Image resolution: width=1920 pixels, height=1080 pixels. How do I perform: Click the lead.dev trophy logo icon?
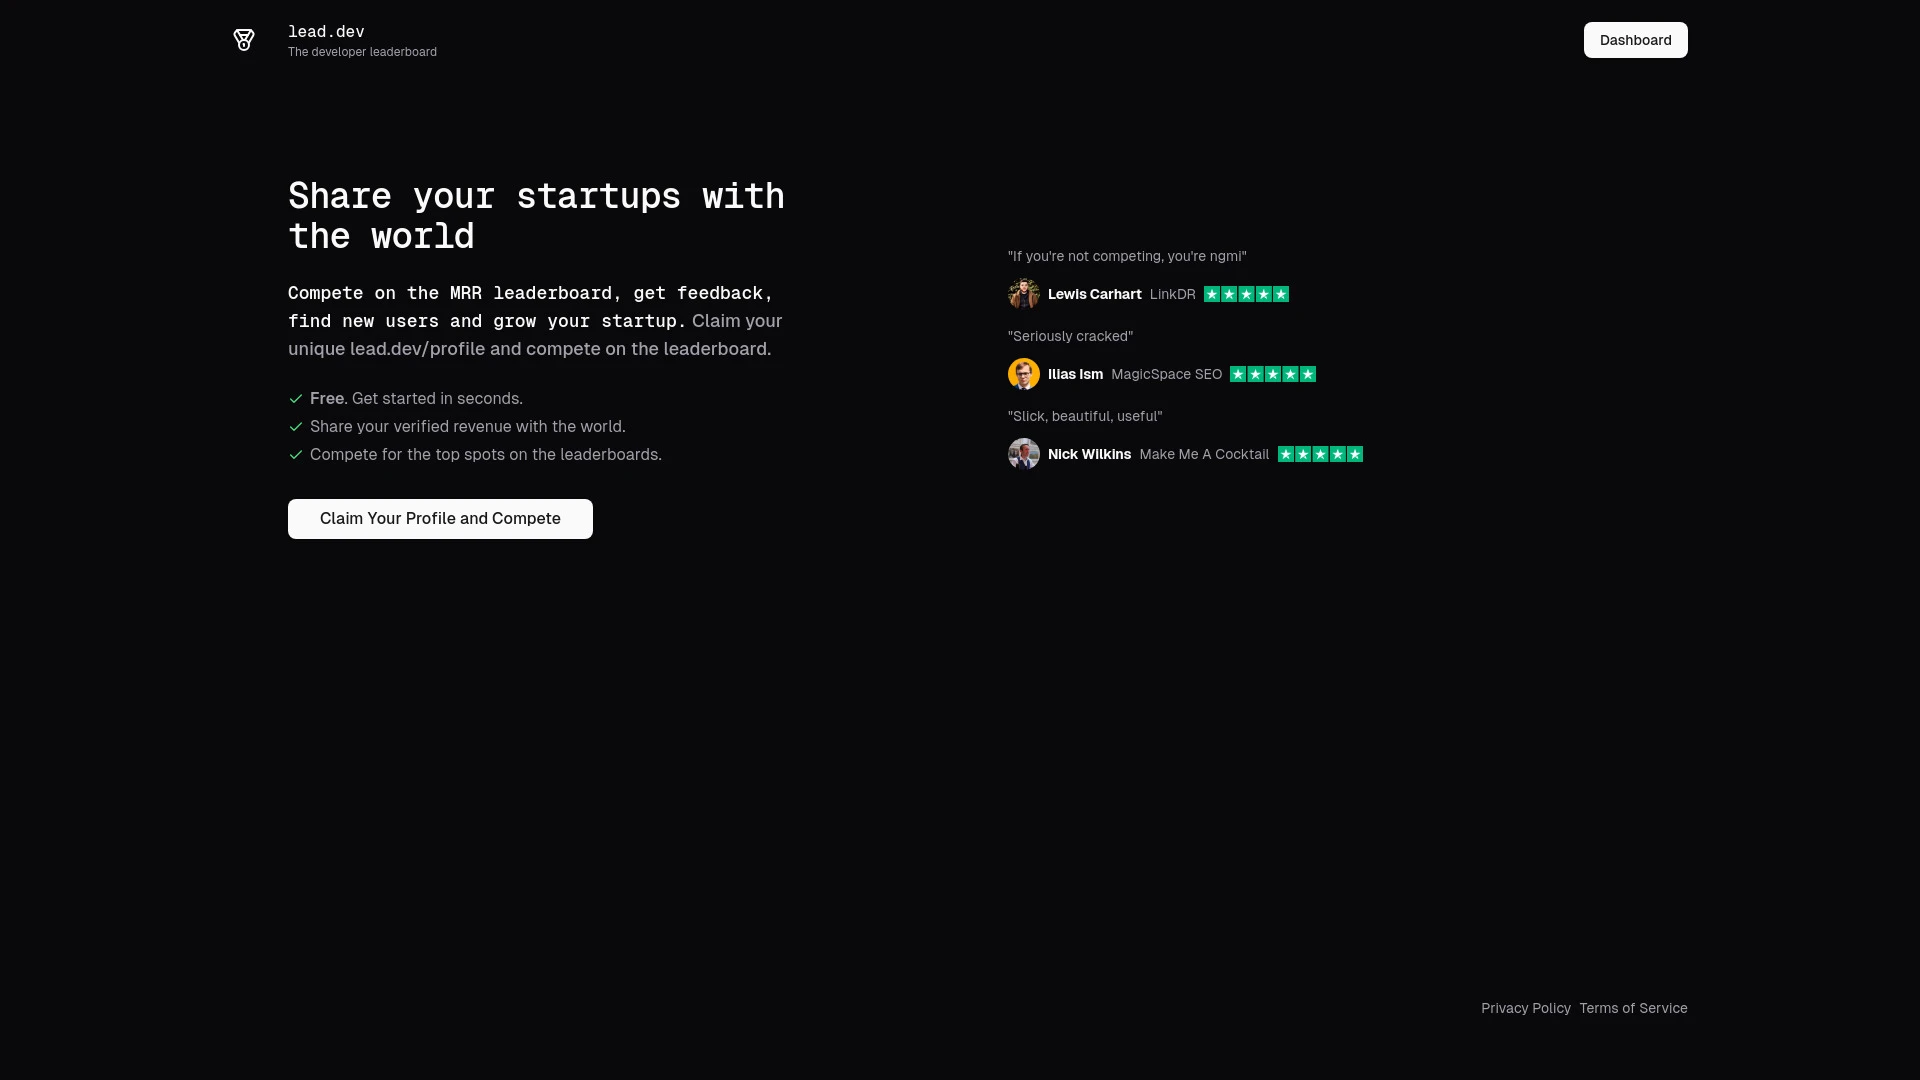tap(243, 40)
